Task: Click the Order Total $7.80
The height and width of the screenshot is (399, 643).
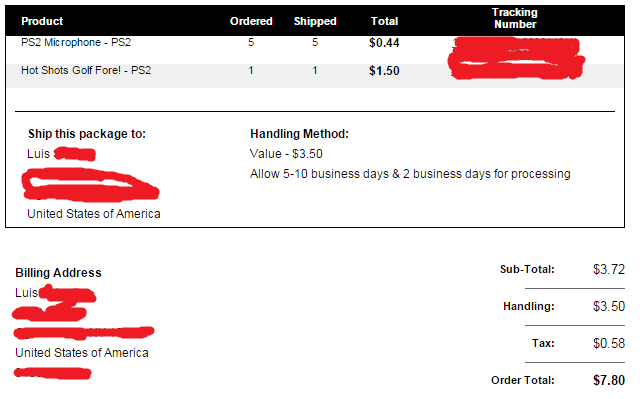Action: click(609, 380)
